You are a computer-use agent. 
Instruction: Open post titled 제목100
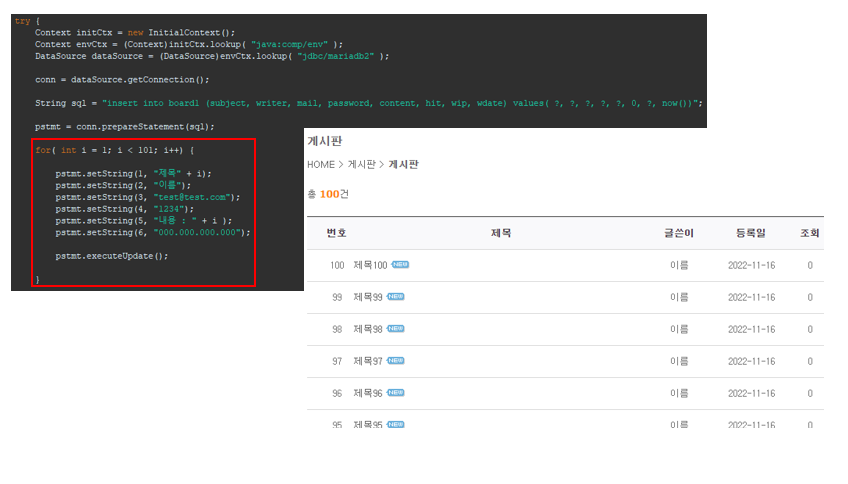coord(370,265)
